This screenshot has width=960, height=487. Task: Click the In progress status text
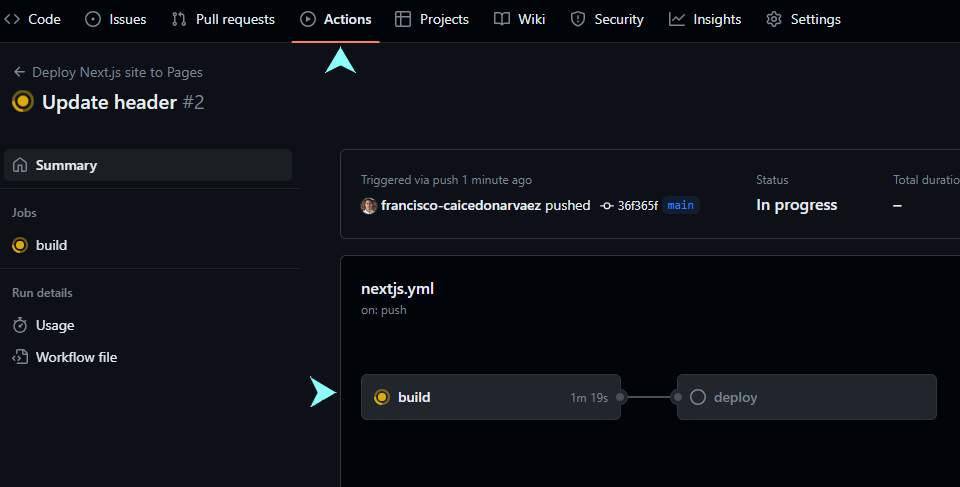pyautogui.click(x=797, y=205)
